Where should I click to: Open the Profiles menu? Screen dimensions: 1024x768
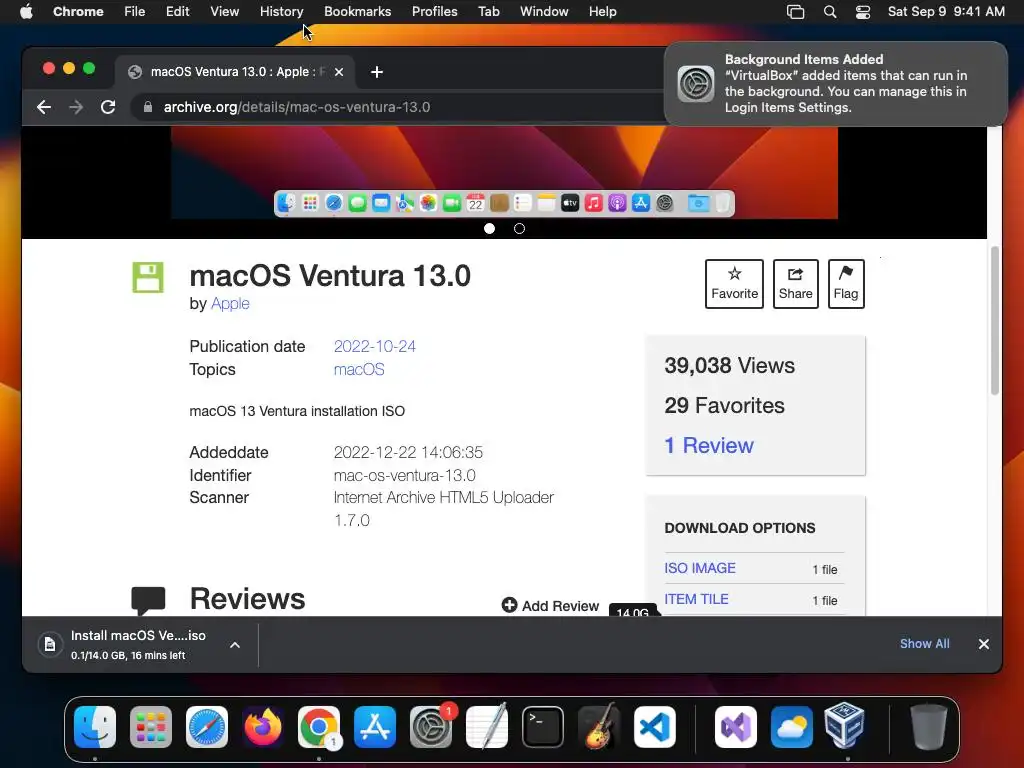point(434,12)
